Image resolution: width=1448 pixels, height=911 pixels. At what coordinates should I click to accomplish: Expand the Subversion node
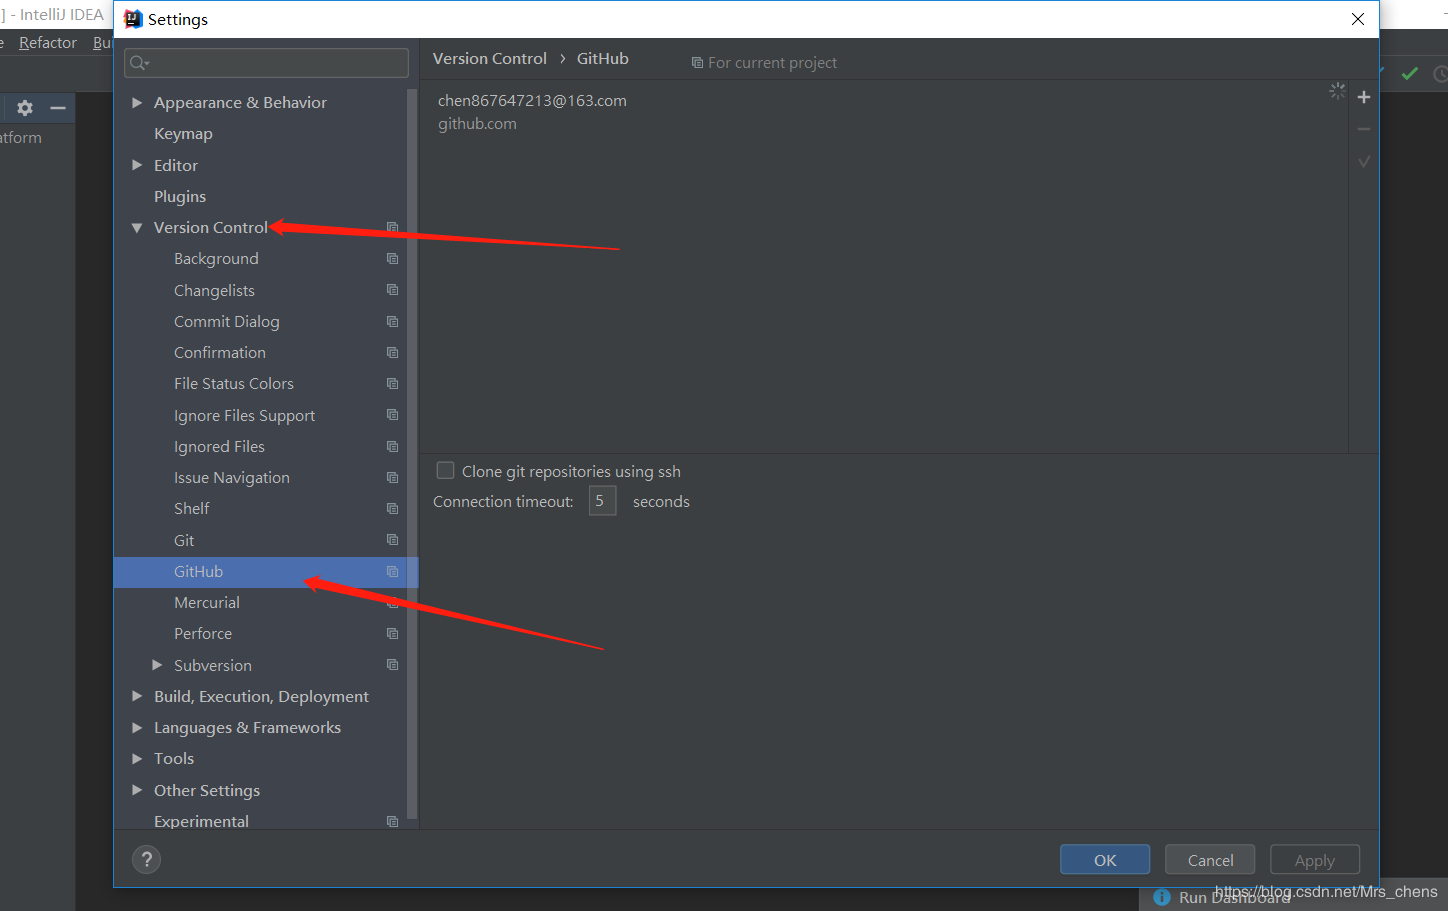157,665
